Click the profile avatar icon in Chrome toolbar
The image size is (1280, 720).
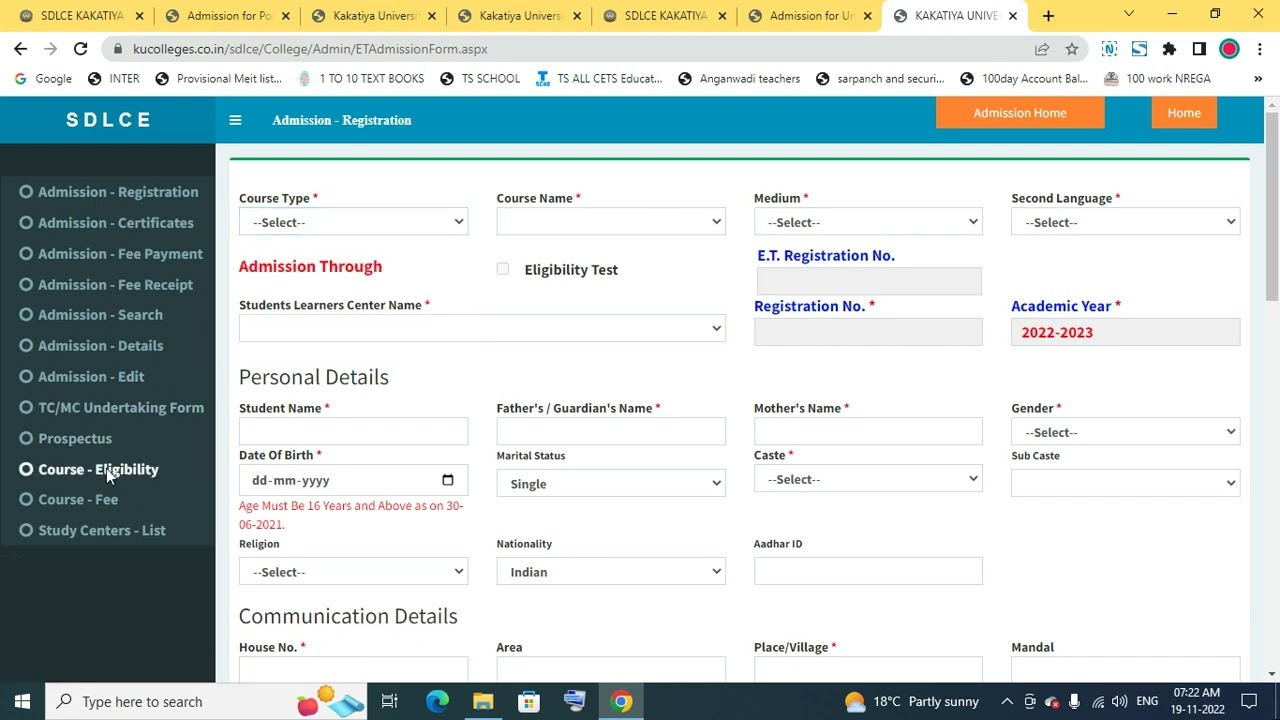tap(1229, 48)
